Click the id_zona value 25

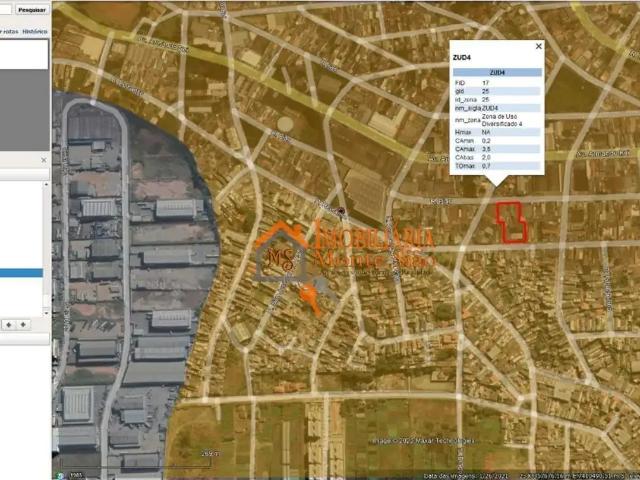click(x=485, y=100)
